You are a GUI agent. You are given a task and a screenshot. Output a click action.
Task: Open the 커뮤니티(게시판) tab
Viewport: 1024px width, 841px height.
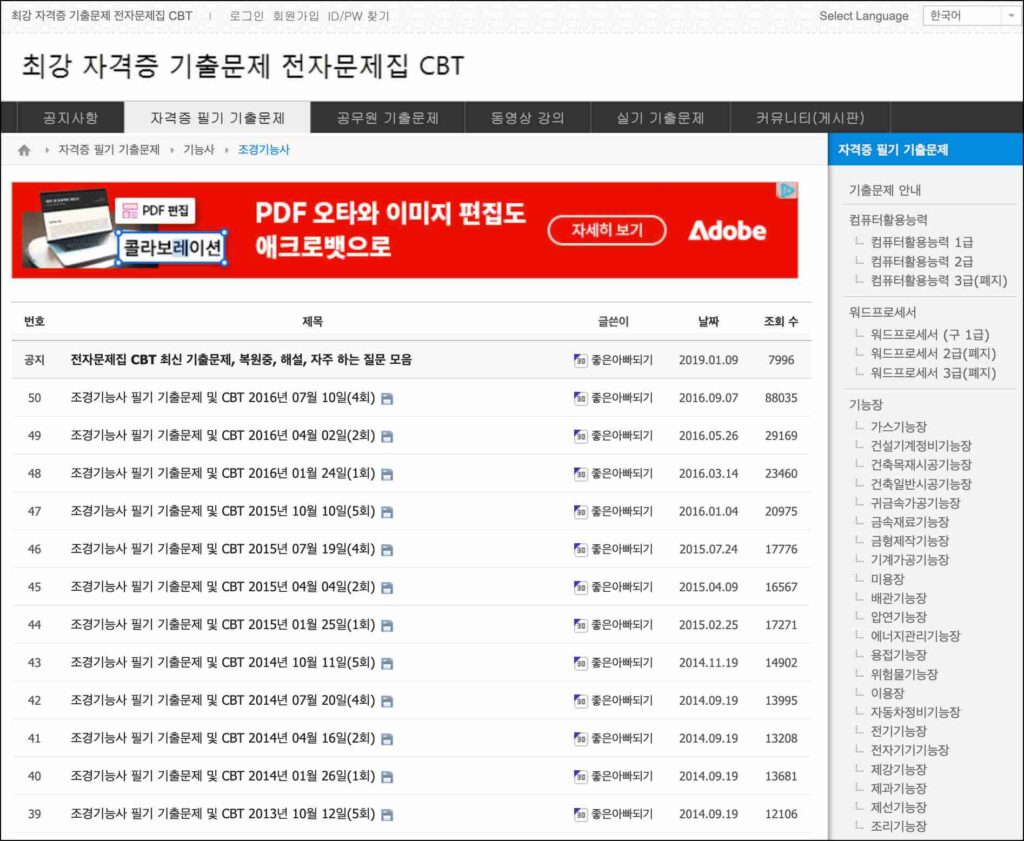[810, 118]
